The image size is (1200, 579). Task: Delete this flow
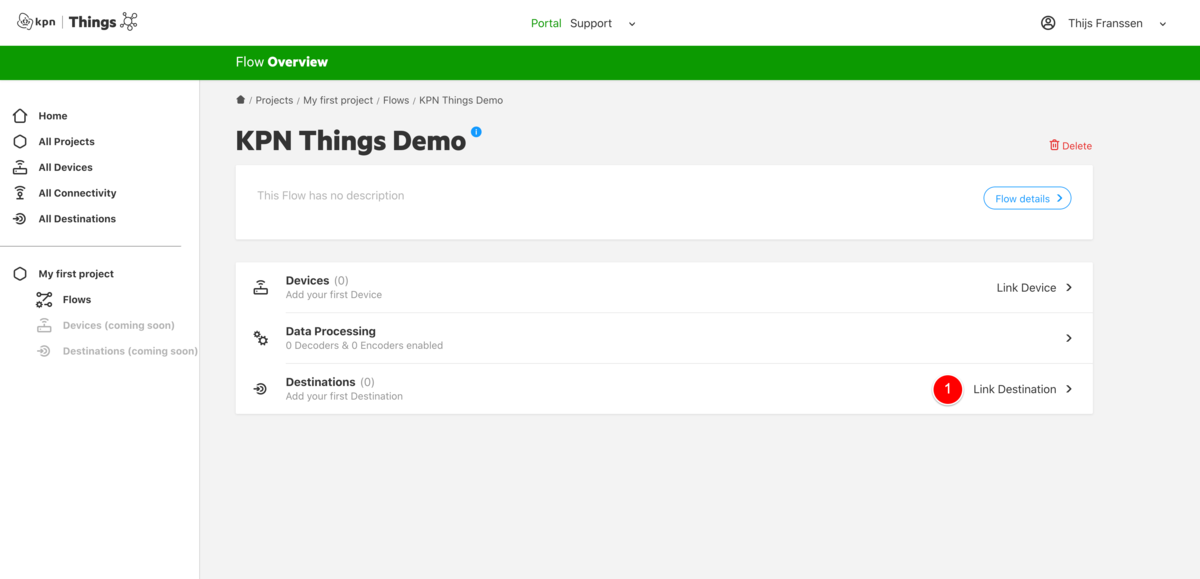click(x=1070, y=146)
